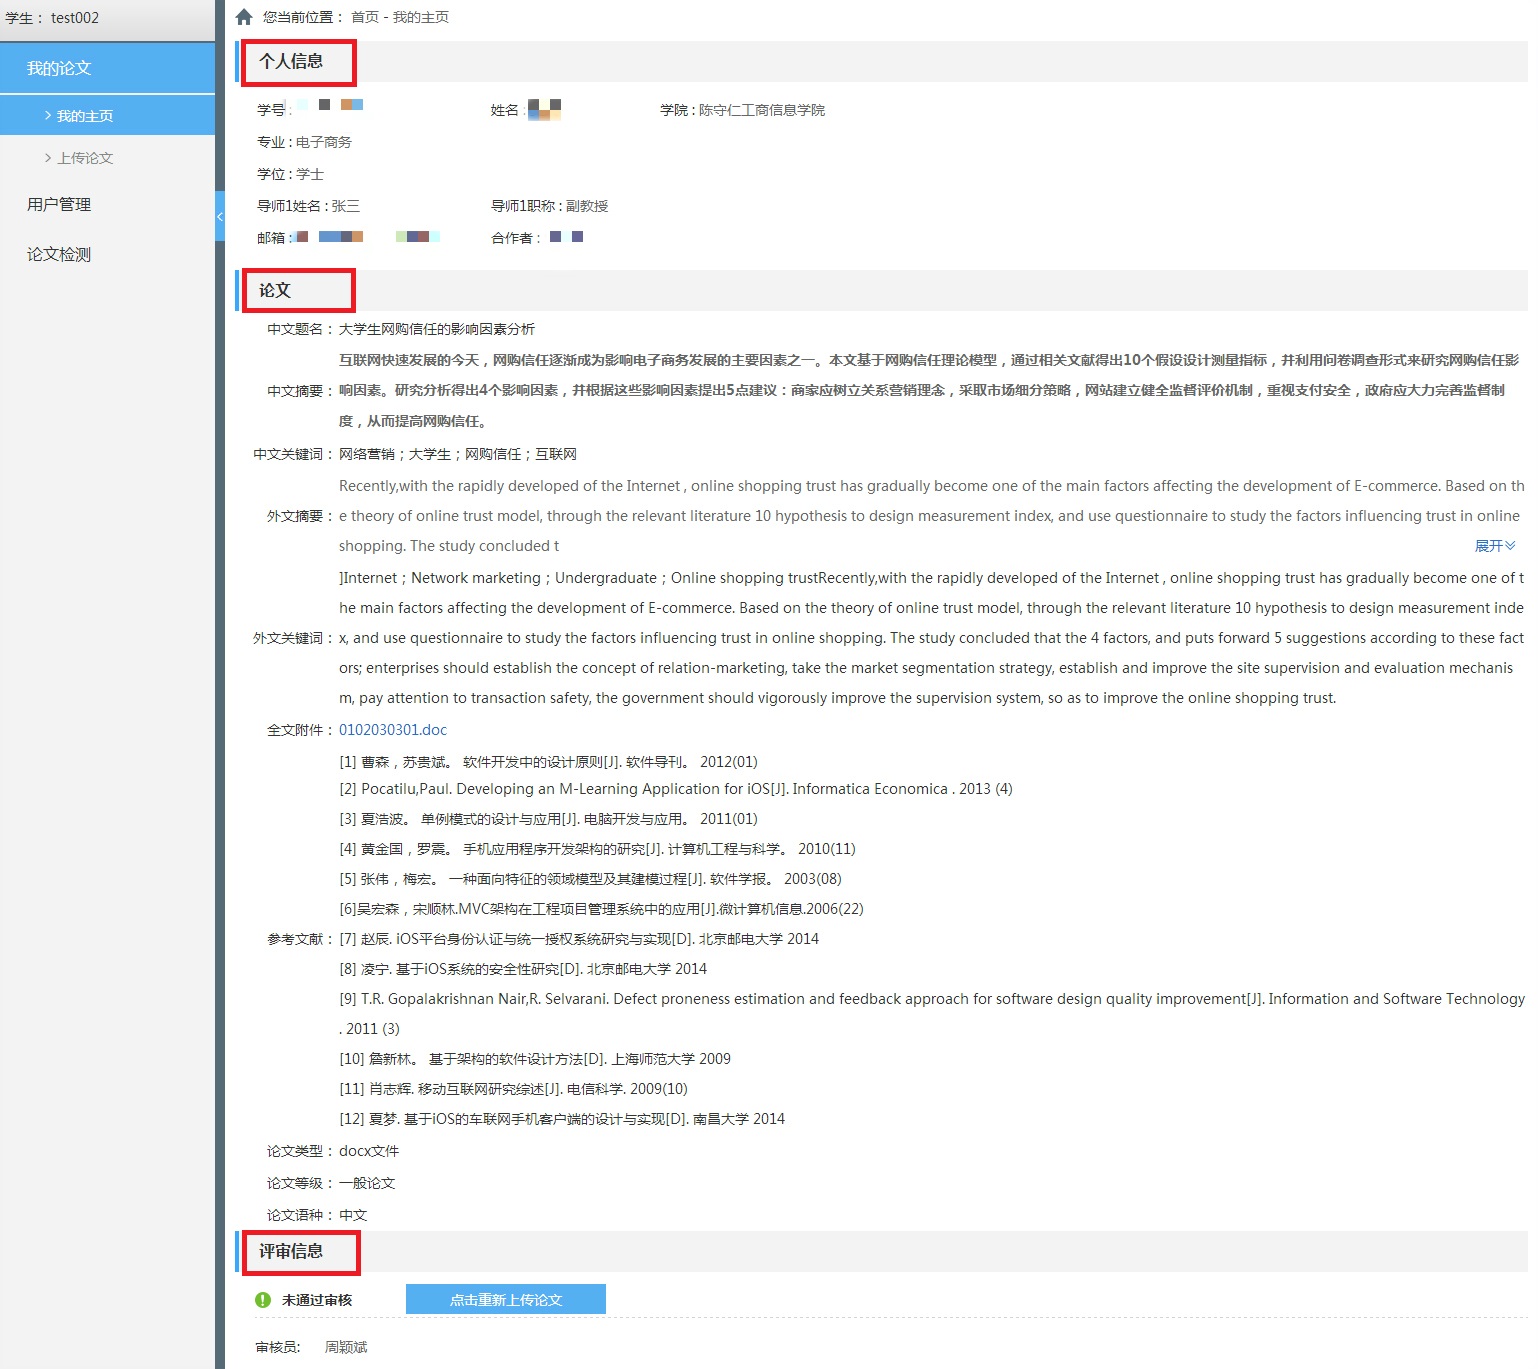
Task: Open 用户管理 menu
Action: tap(59, 204)
